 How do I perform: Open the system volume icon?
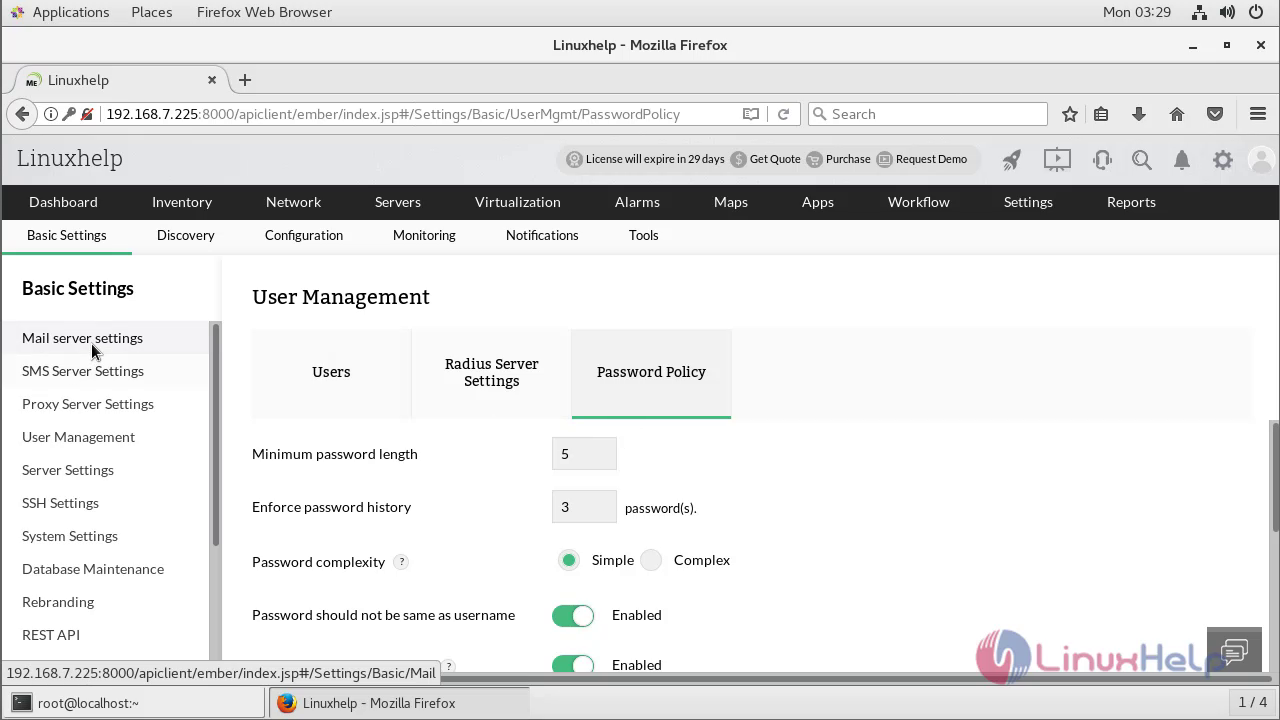point(1228,12)
